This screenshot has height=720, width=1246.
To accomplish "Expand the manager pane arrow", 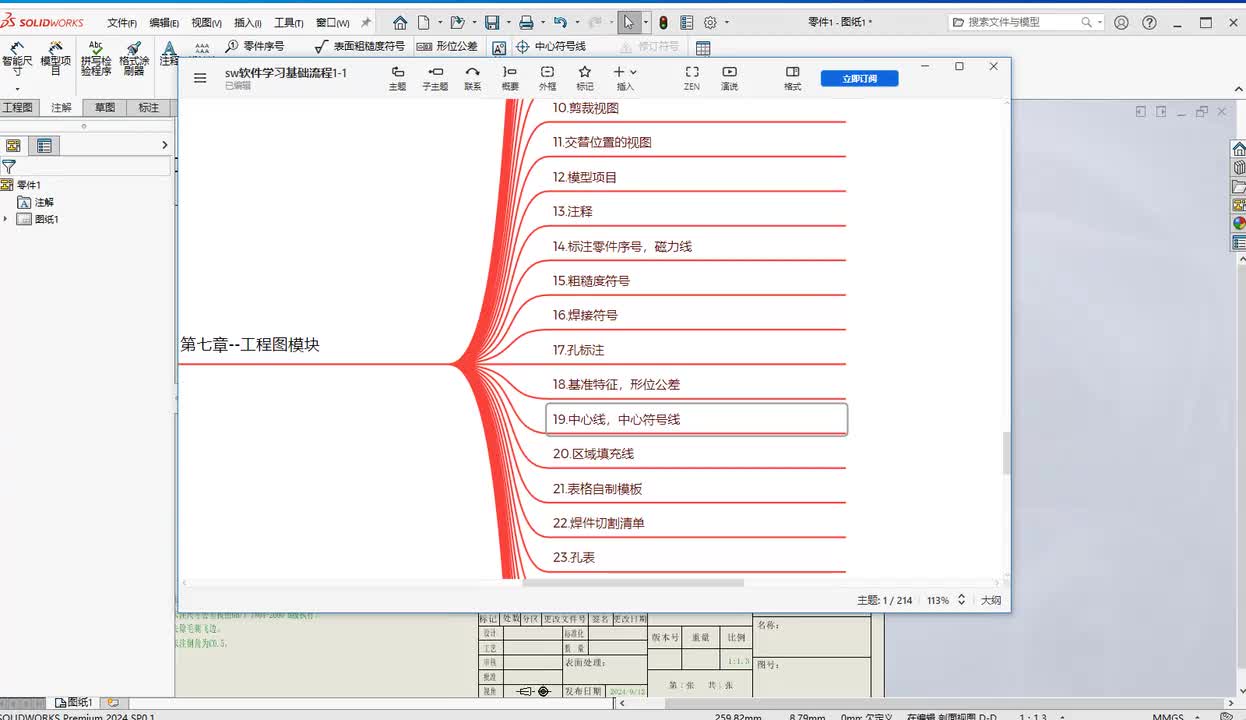I will coord(165,145).
